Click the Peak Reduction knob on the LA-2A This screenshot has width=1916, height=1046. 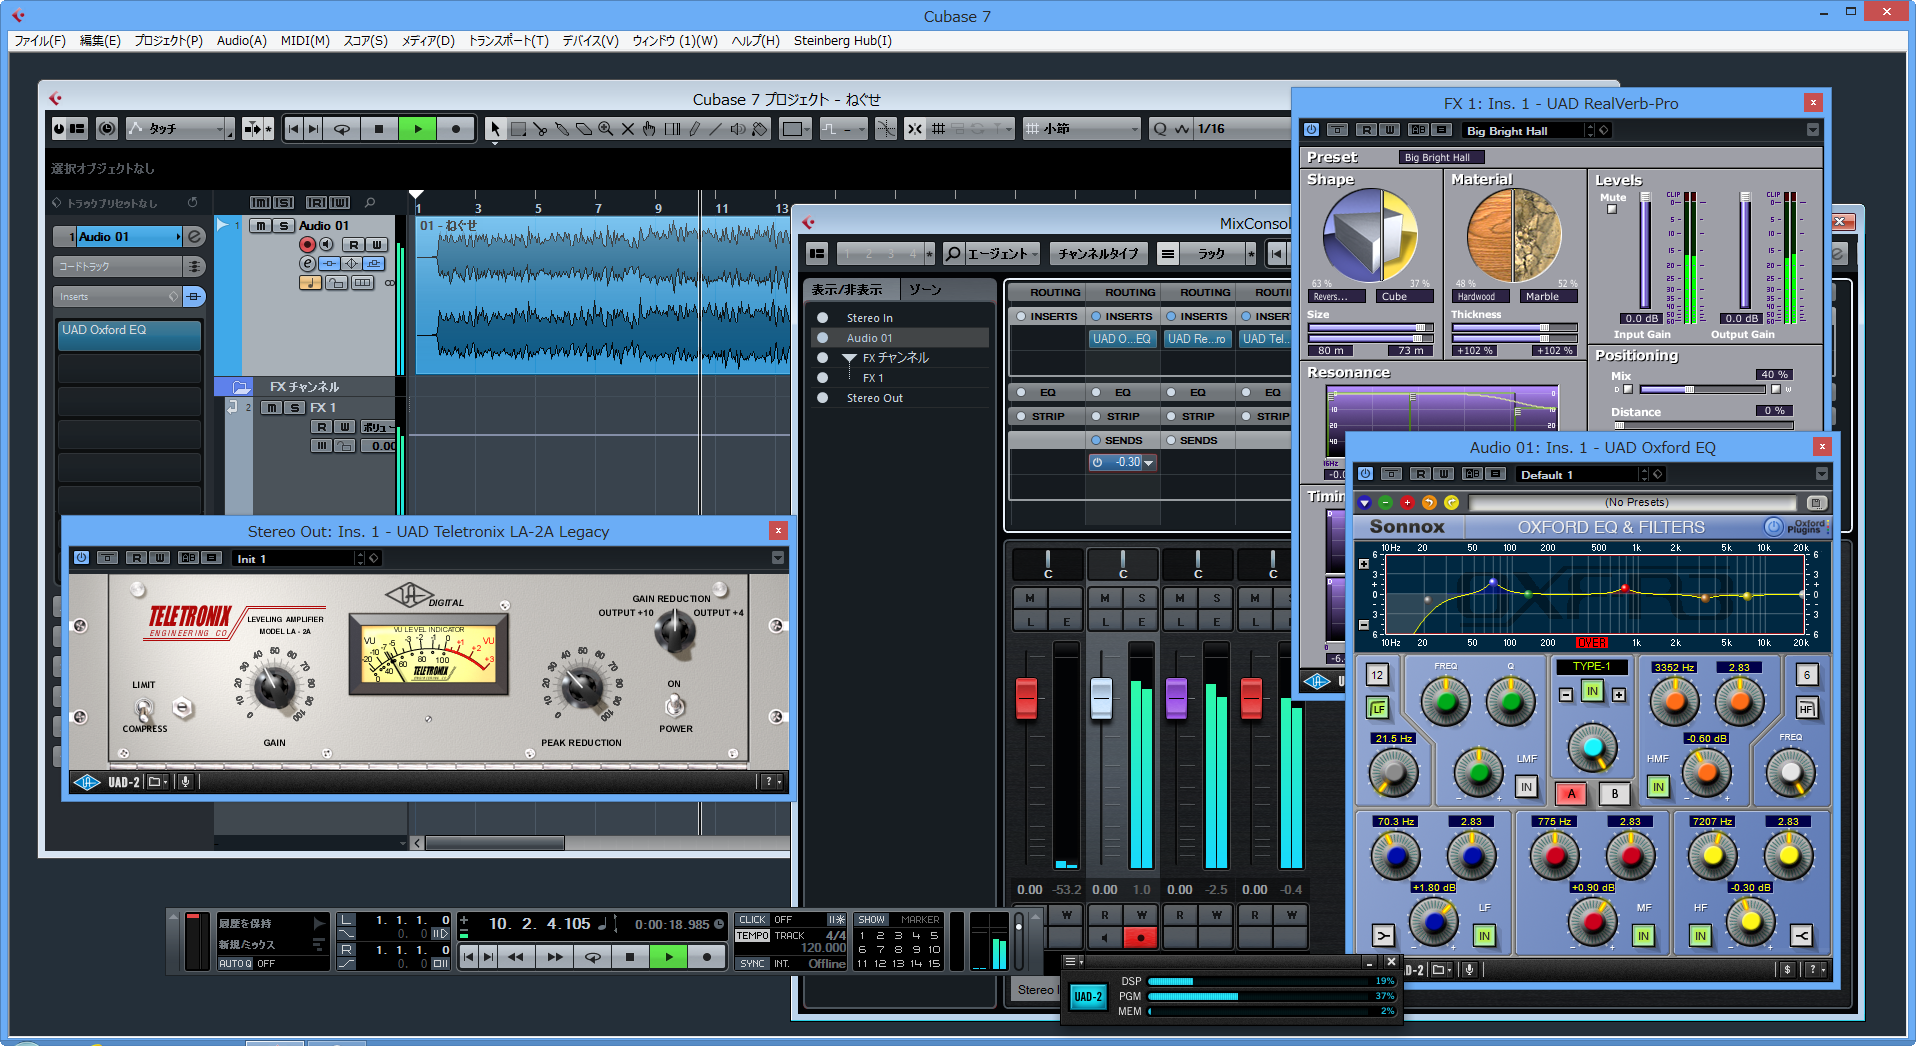(581, 686)
